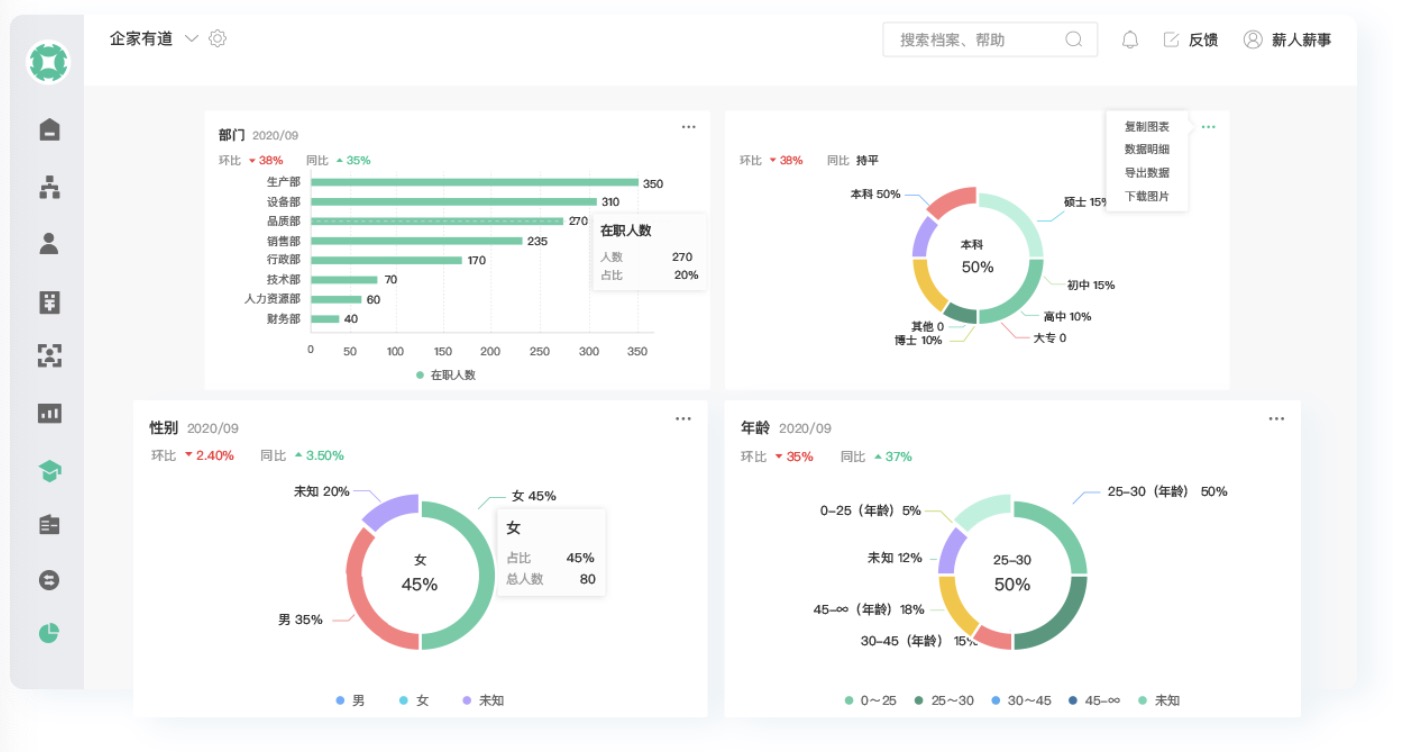Click the 销售部 bar showing 235
Image resolution: width=1416 pixels, height=752 pixels.
coord(417,240)
